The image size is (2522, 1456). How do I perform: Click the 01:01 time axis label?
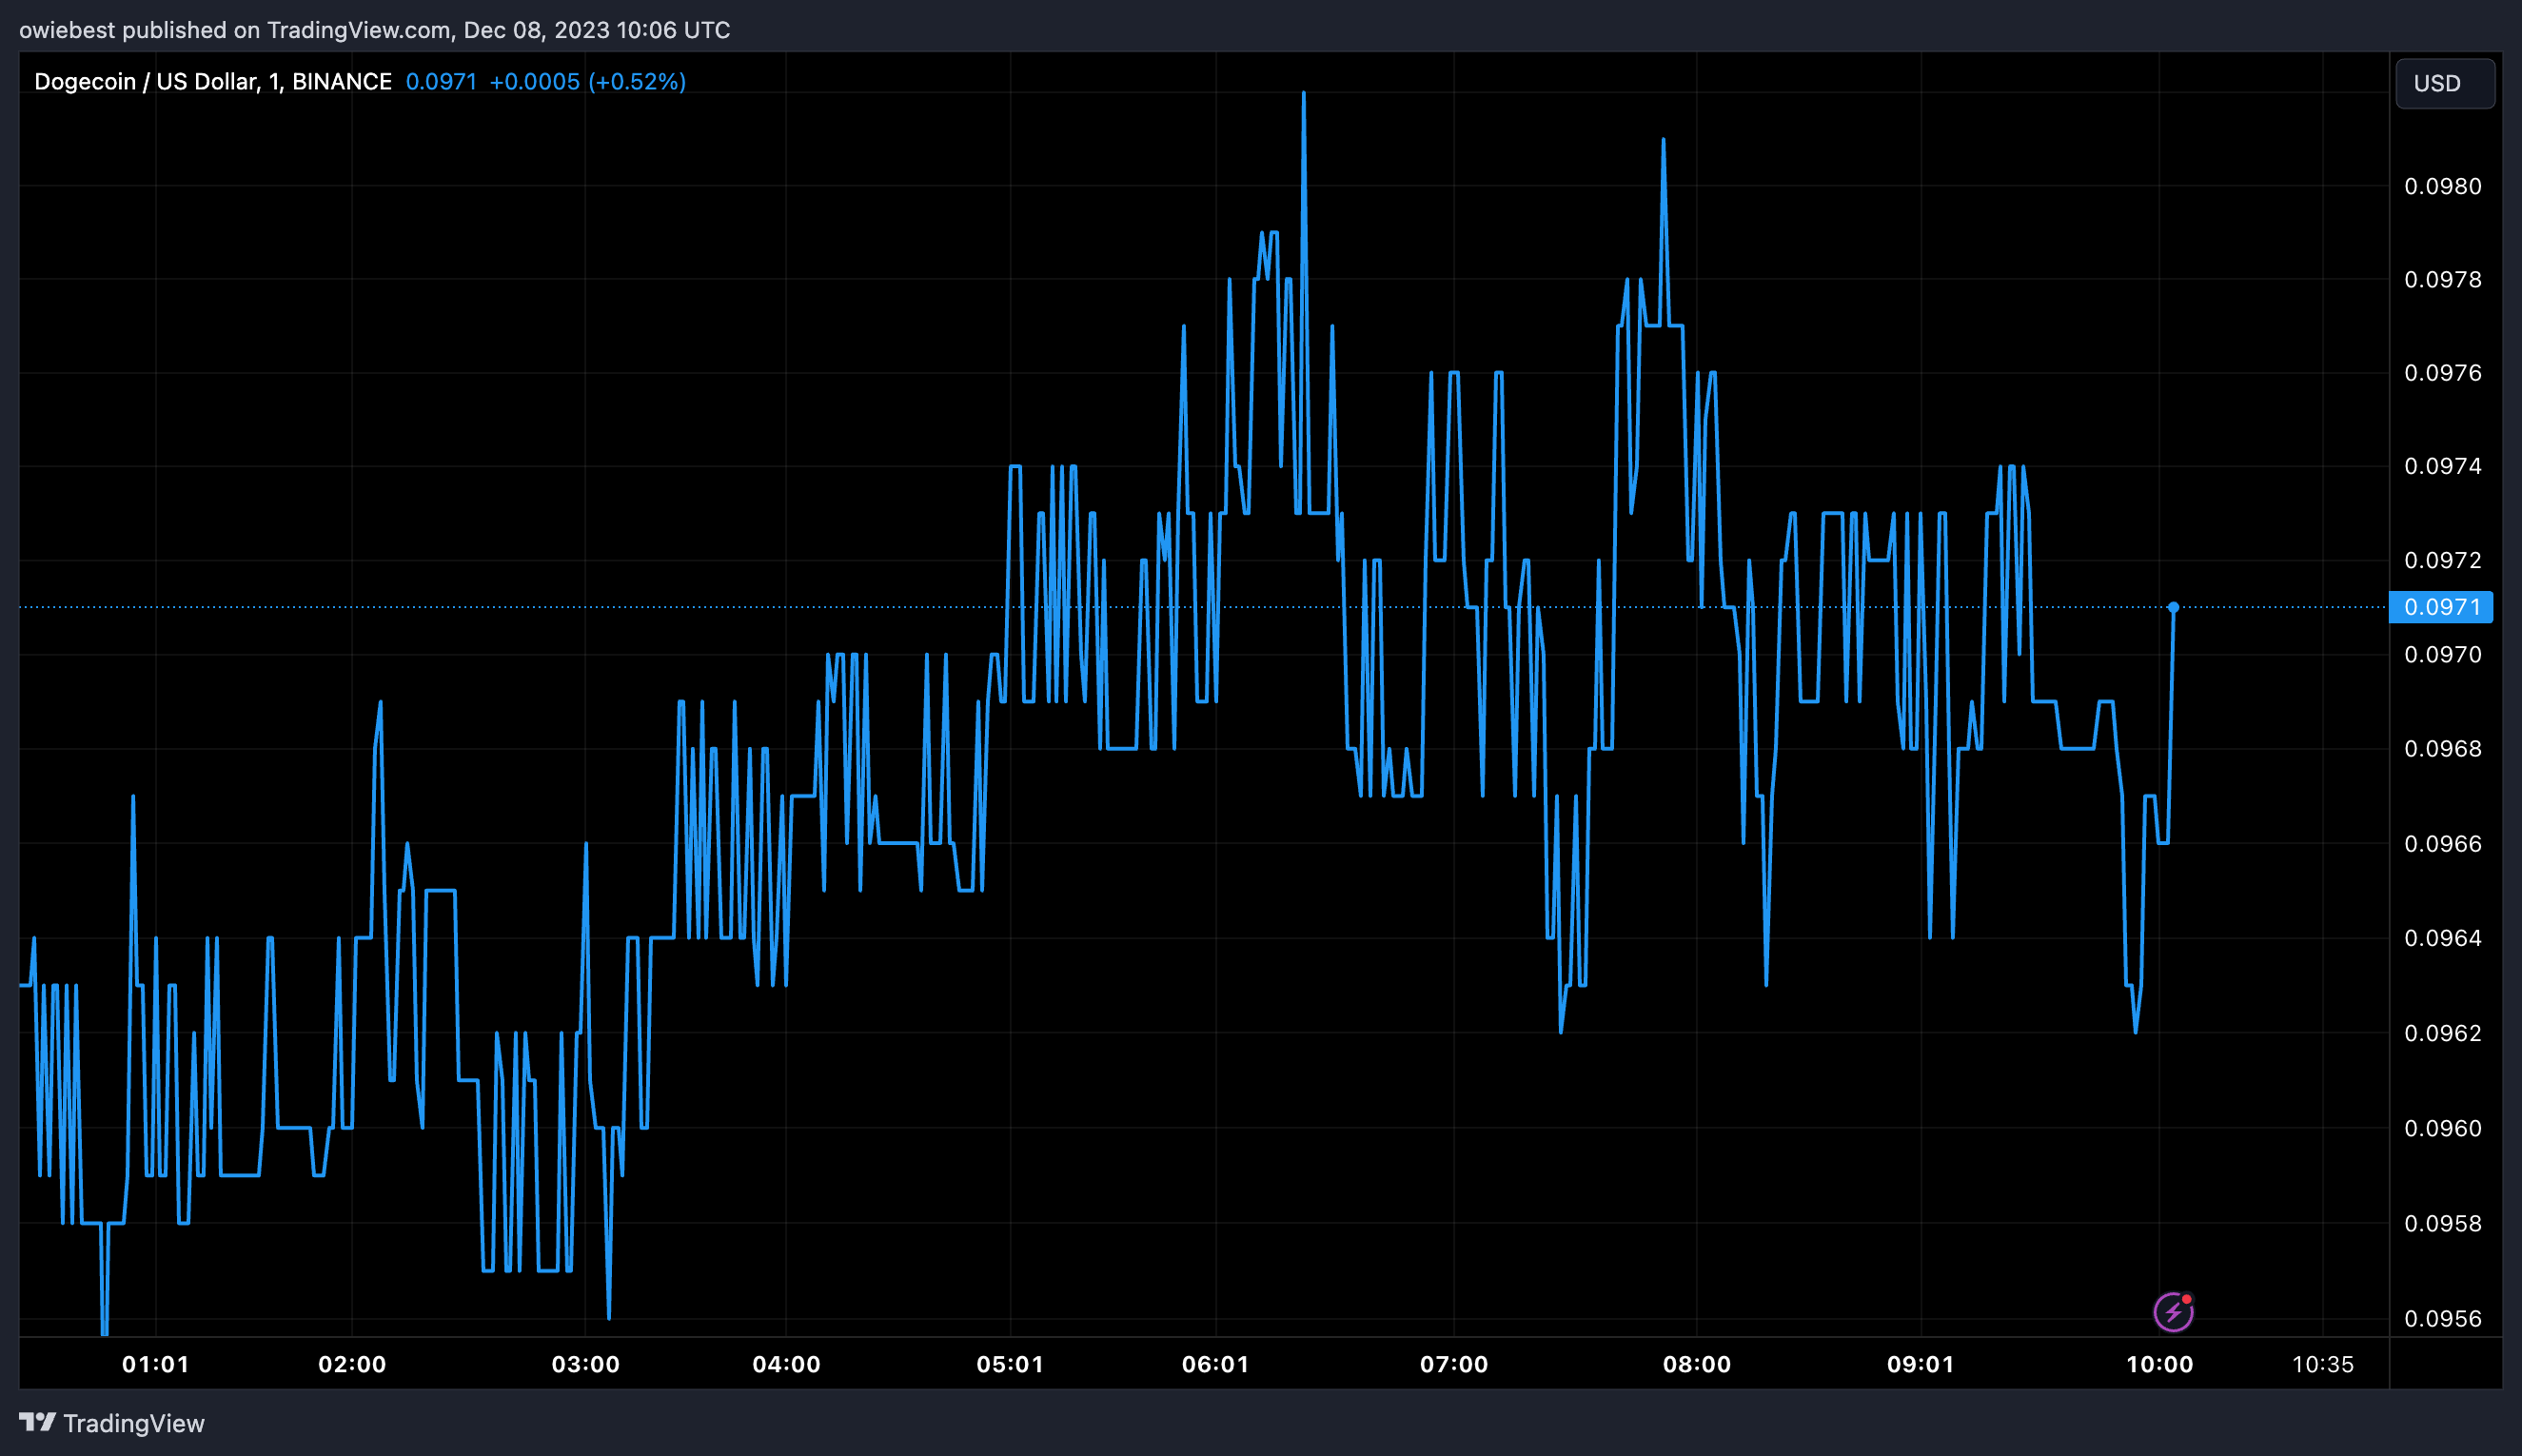[x=155, y=1364]
